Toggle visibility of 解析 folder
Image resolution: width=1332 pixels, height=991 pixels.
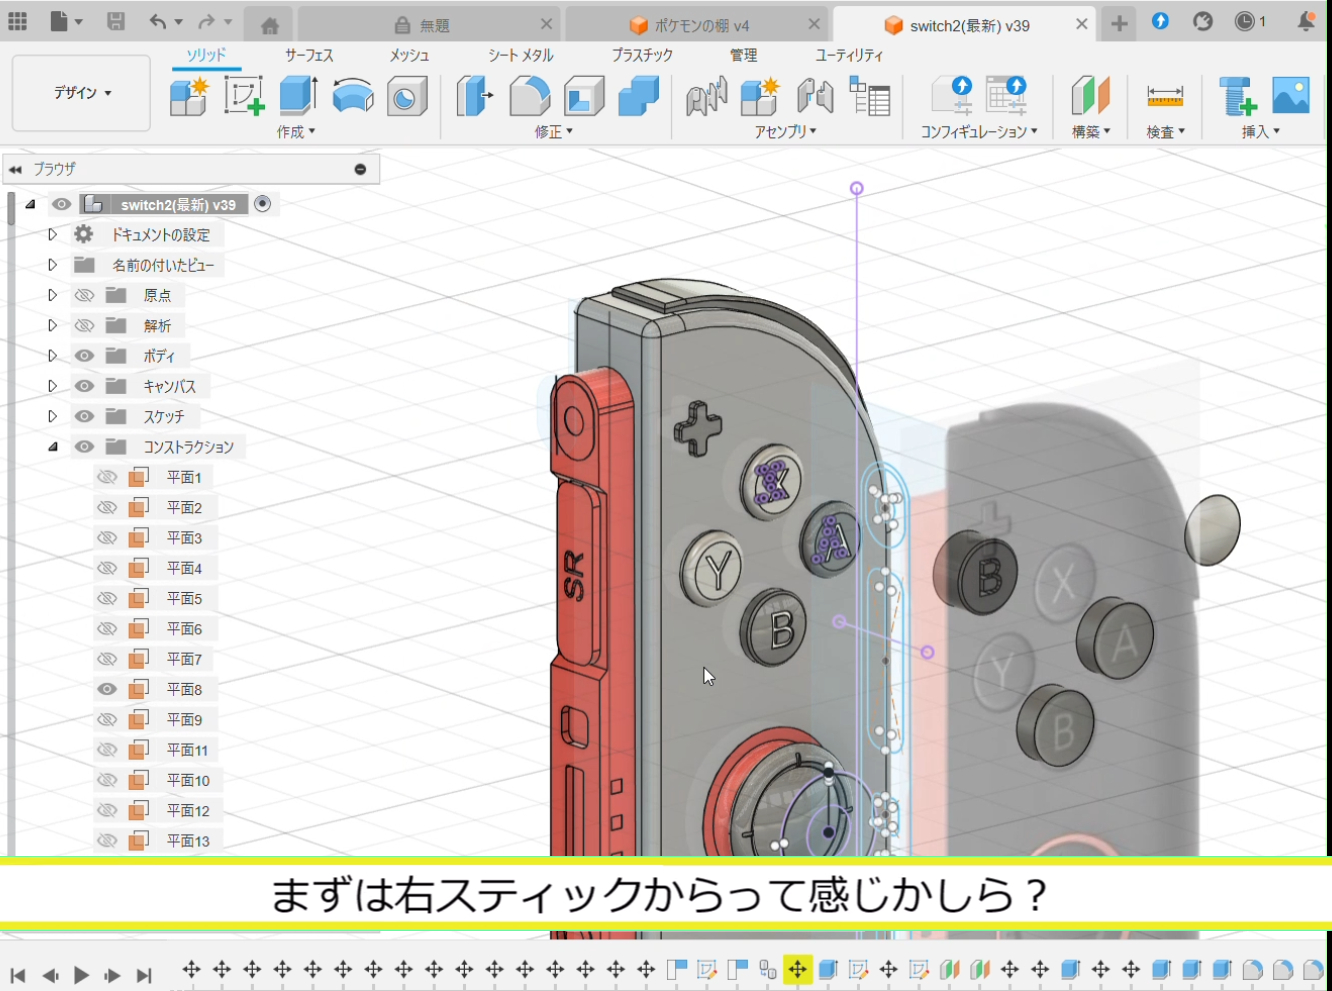(84, 325)
